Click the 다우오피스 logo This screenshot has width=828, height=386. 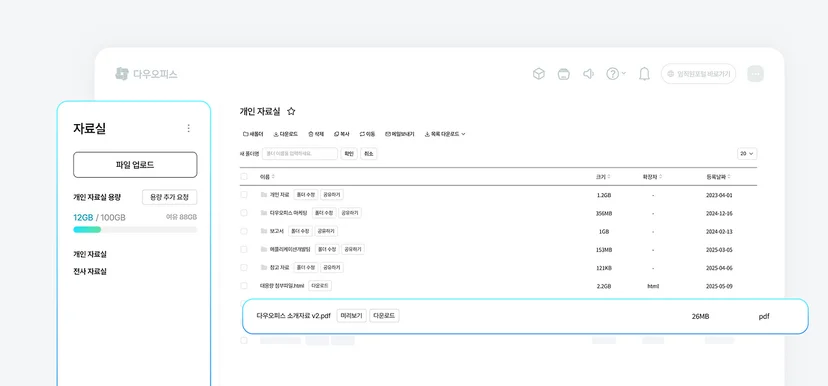pyautogui.click(x=146, y=74)
